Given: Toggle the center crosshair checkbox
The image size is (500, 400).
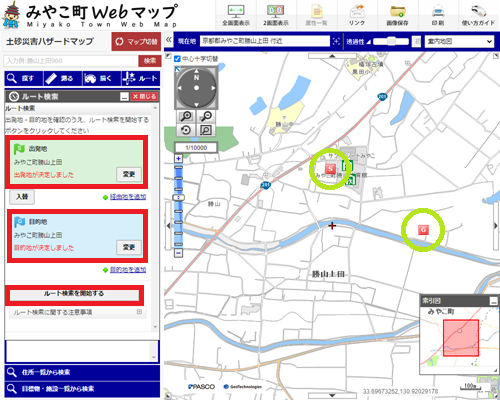Looking at the screenshot, I should (177, 59).
